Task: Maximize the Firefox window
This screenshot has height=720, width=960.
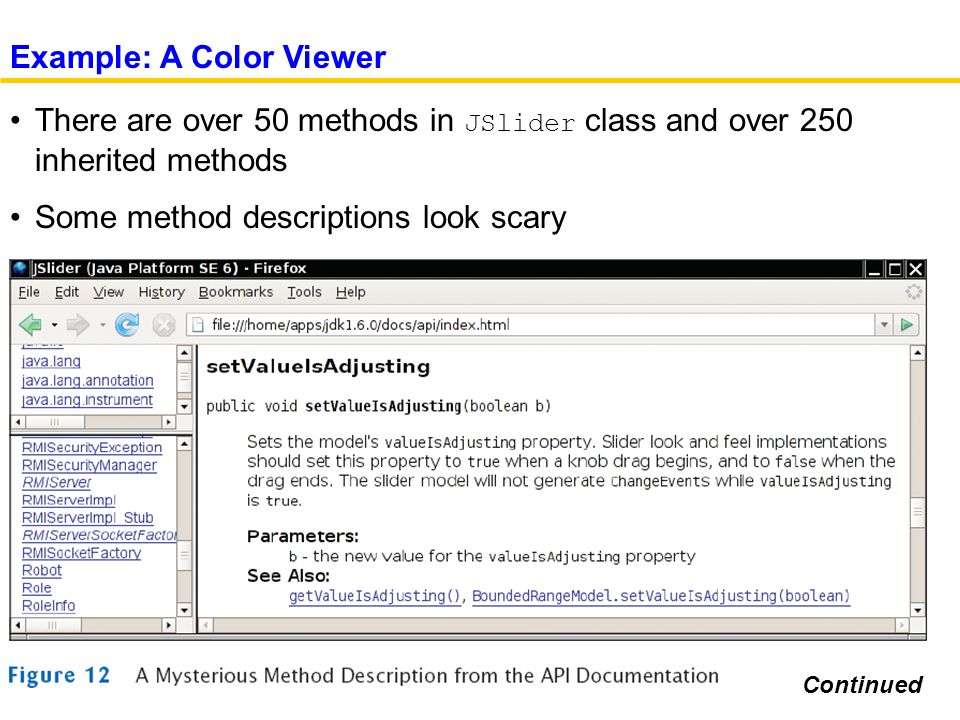Action: [x=894, y=269]
